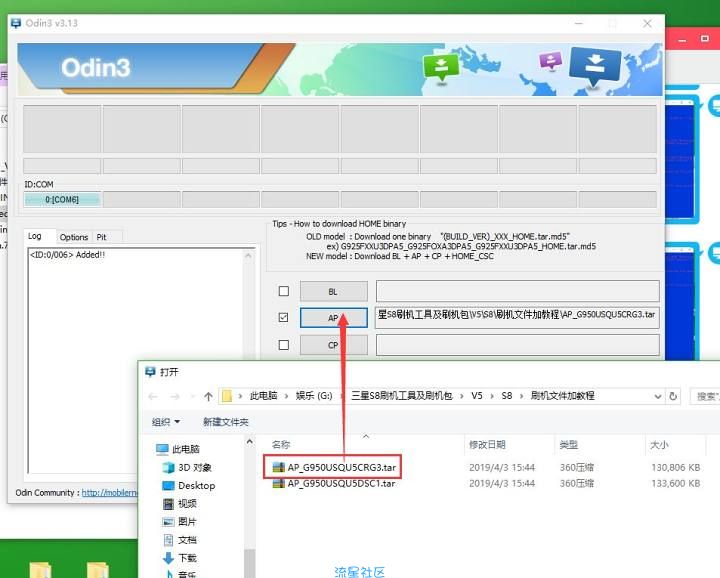720x578 pixels.
Task: Tick the BL checkbox
Action: point(284,291)
